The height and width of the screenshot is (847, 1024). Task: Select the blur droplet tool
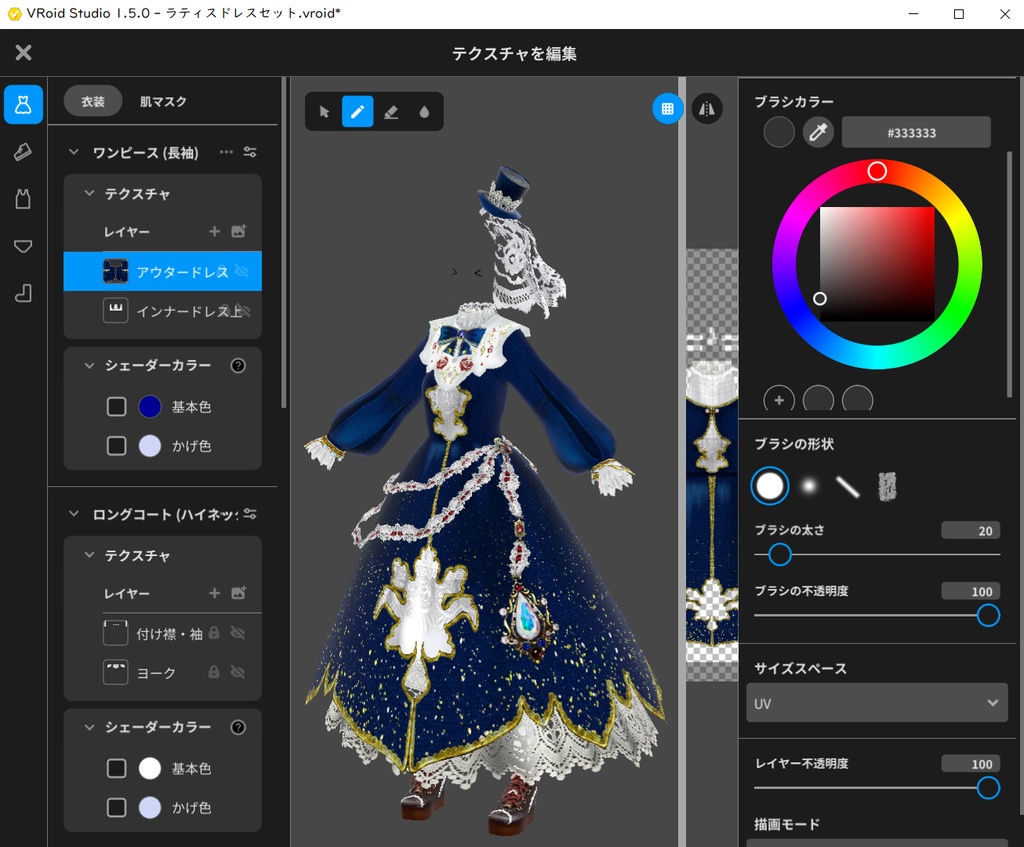[422, 111]
